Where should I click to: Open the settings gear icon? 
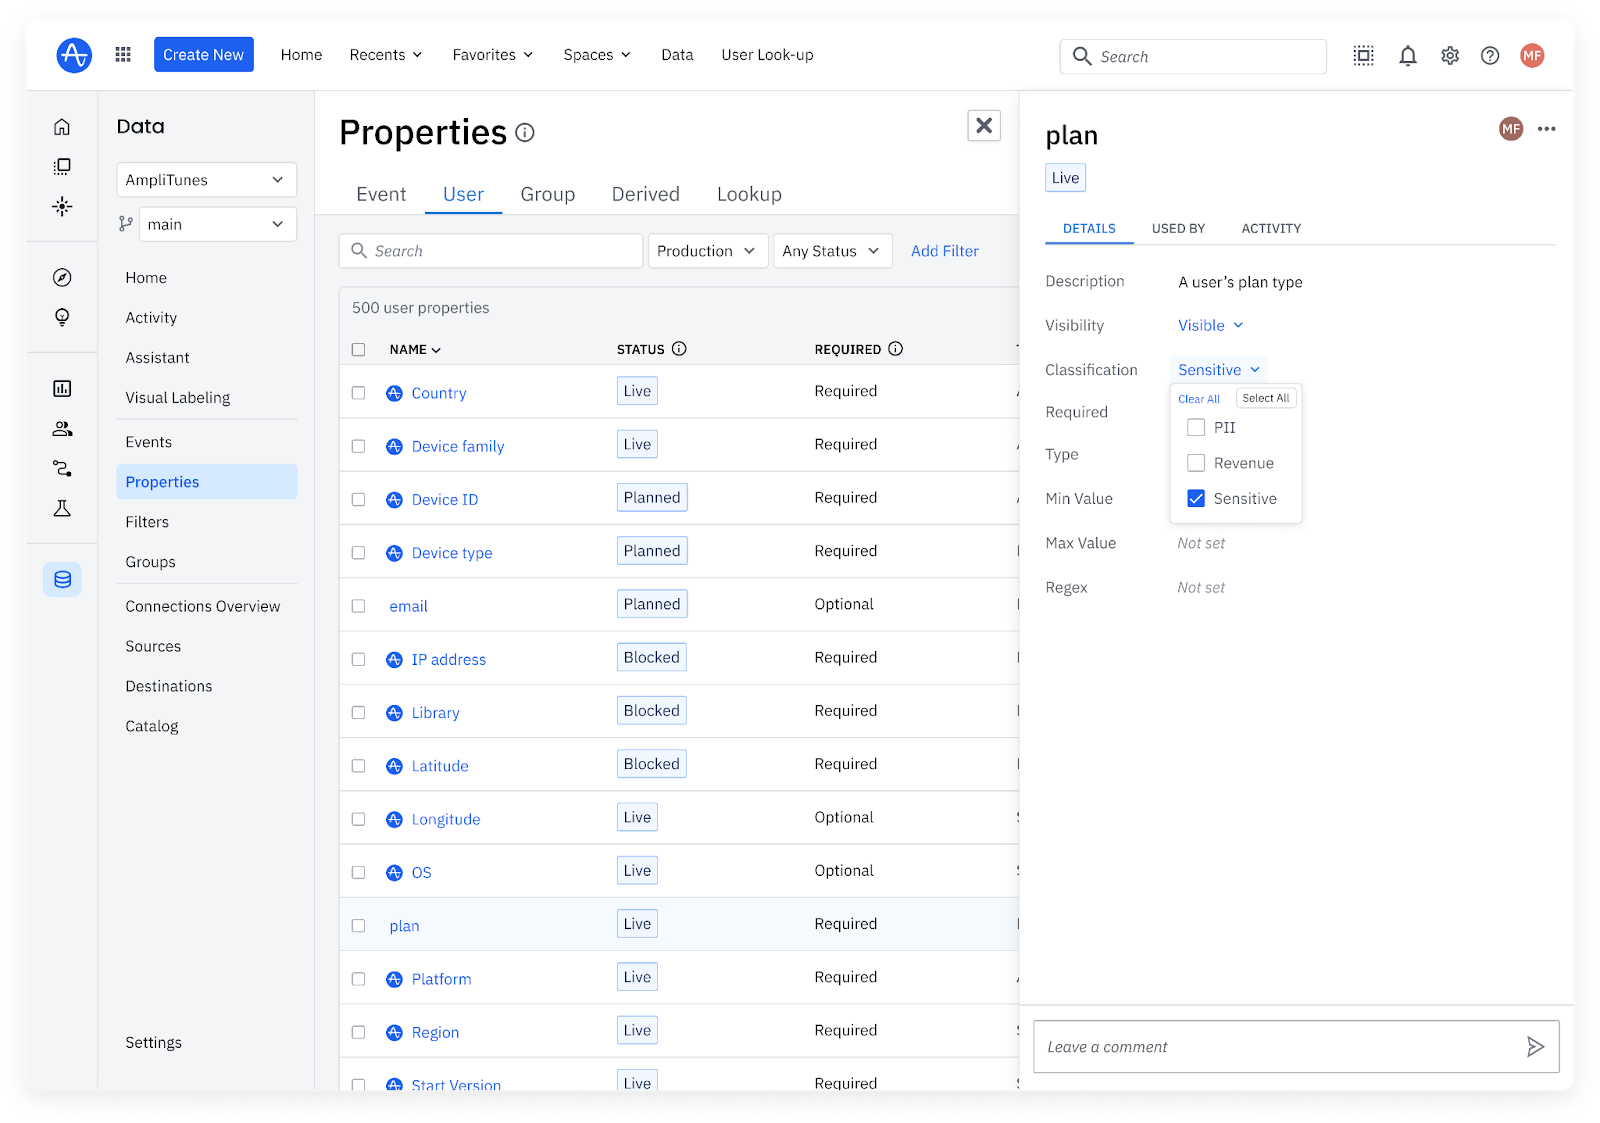1450,56
